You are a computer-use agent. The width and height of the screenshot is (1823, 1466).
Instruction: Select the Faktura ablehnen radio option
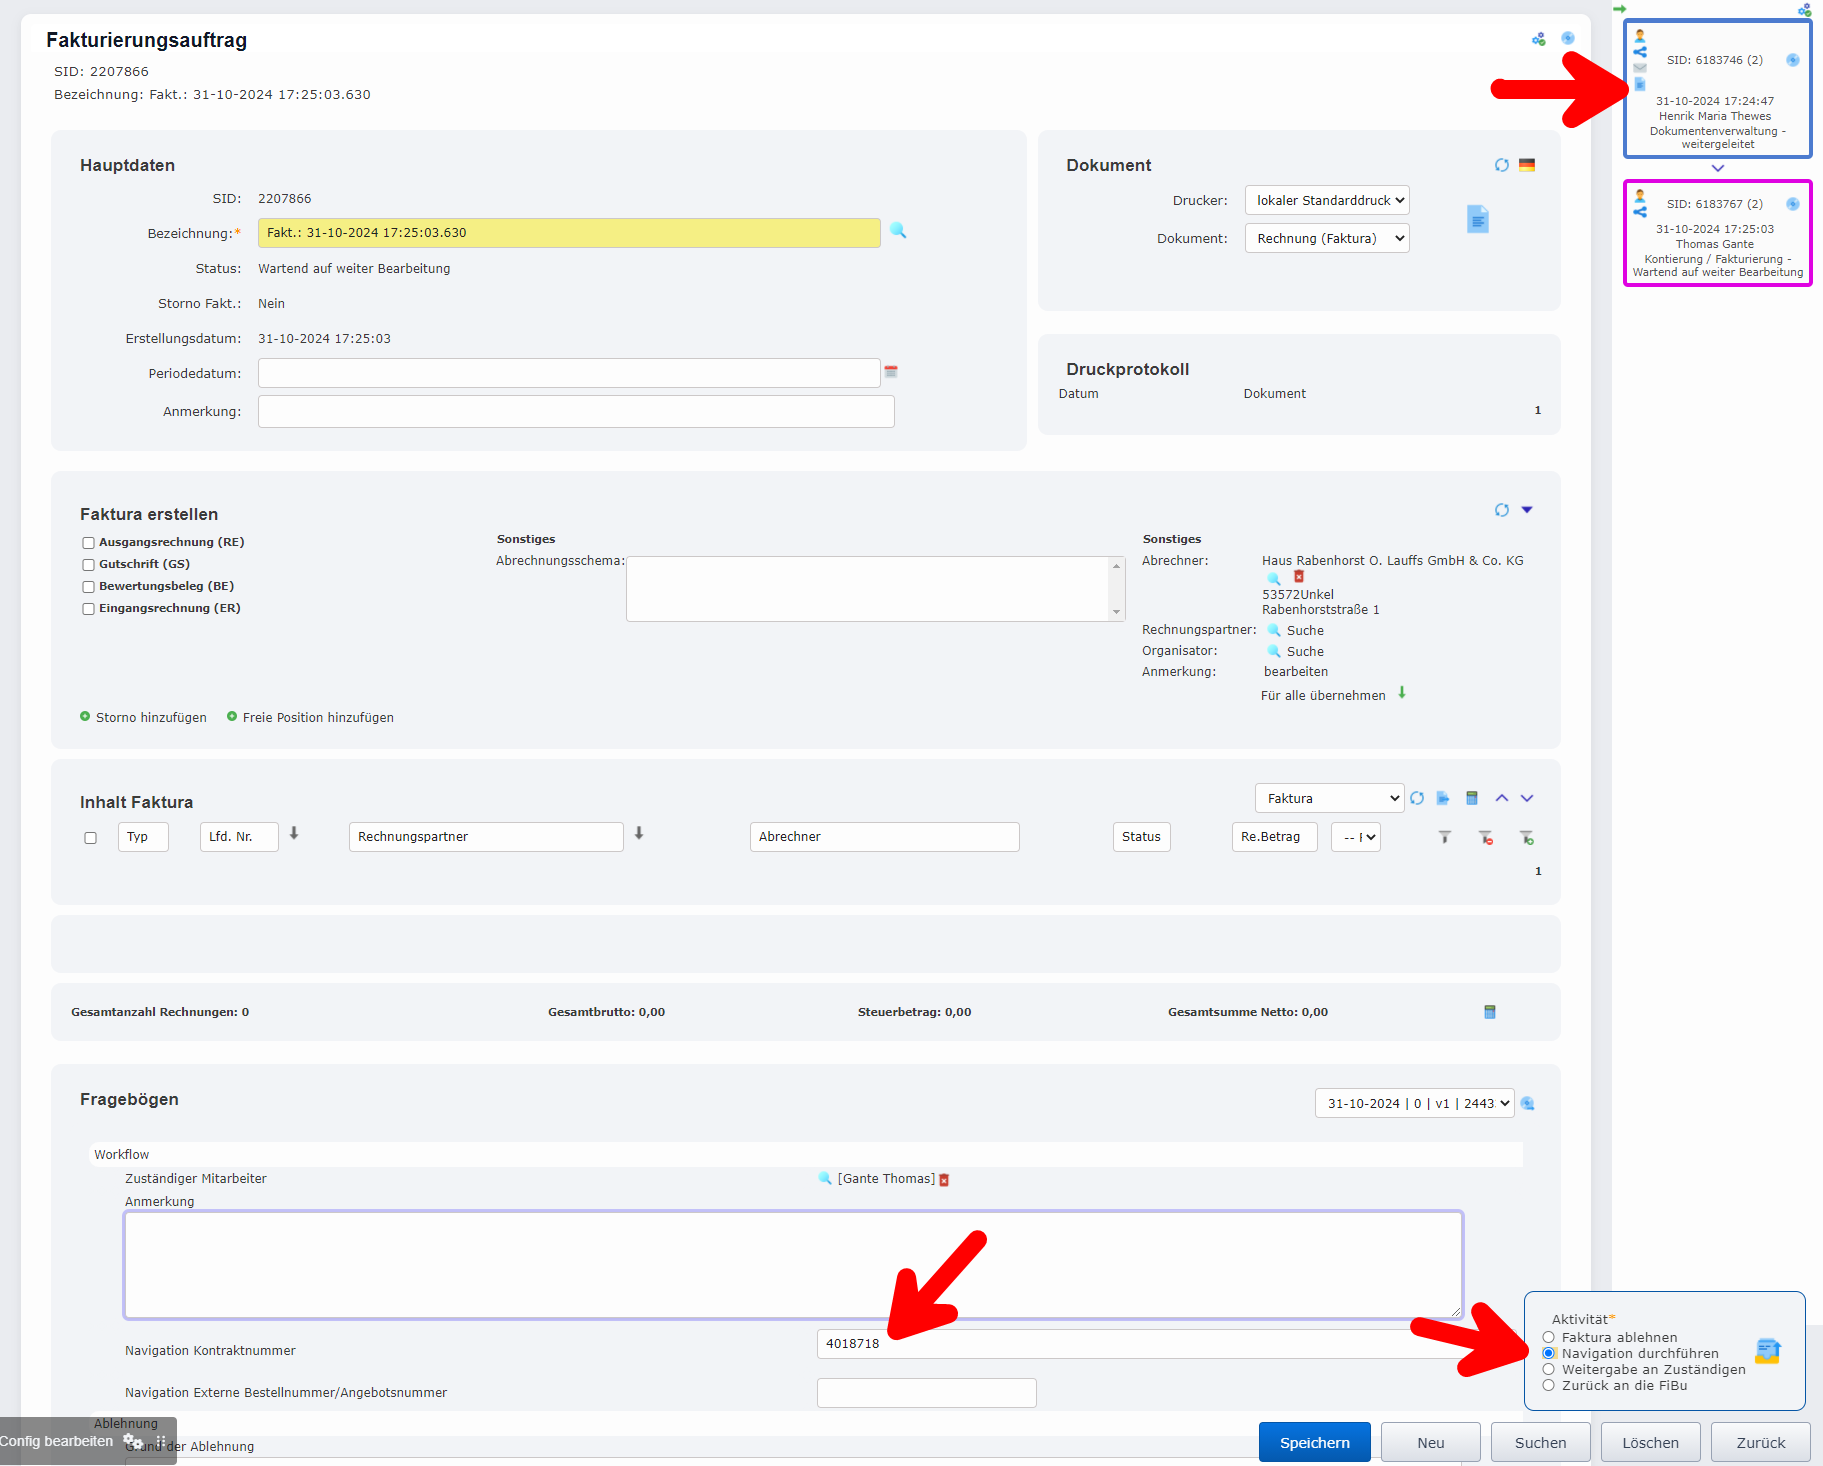pyautogui.click(x=1548, y=1337)
